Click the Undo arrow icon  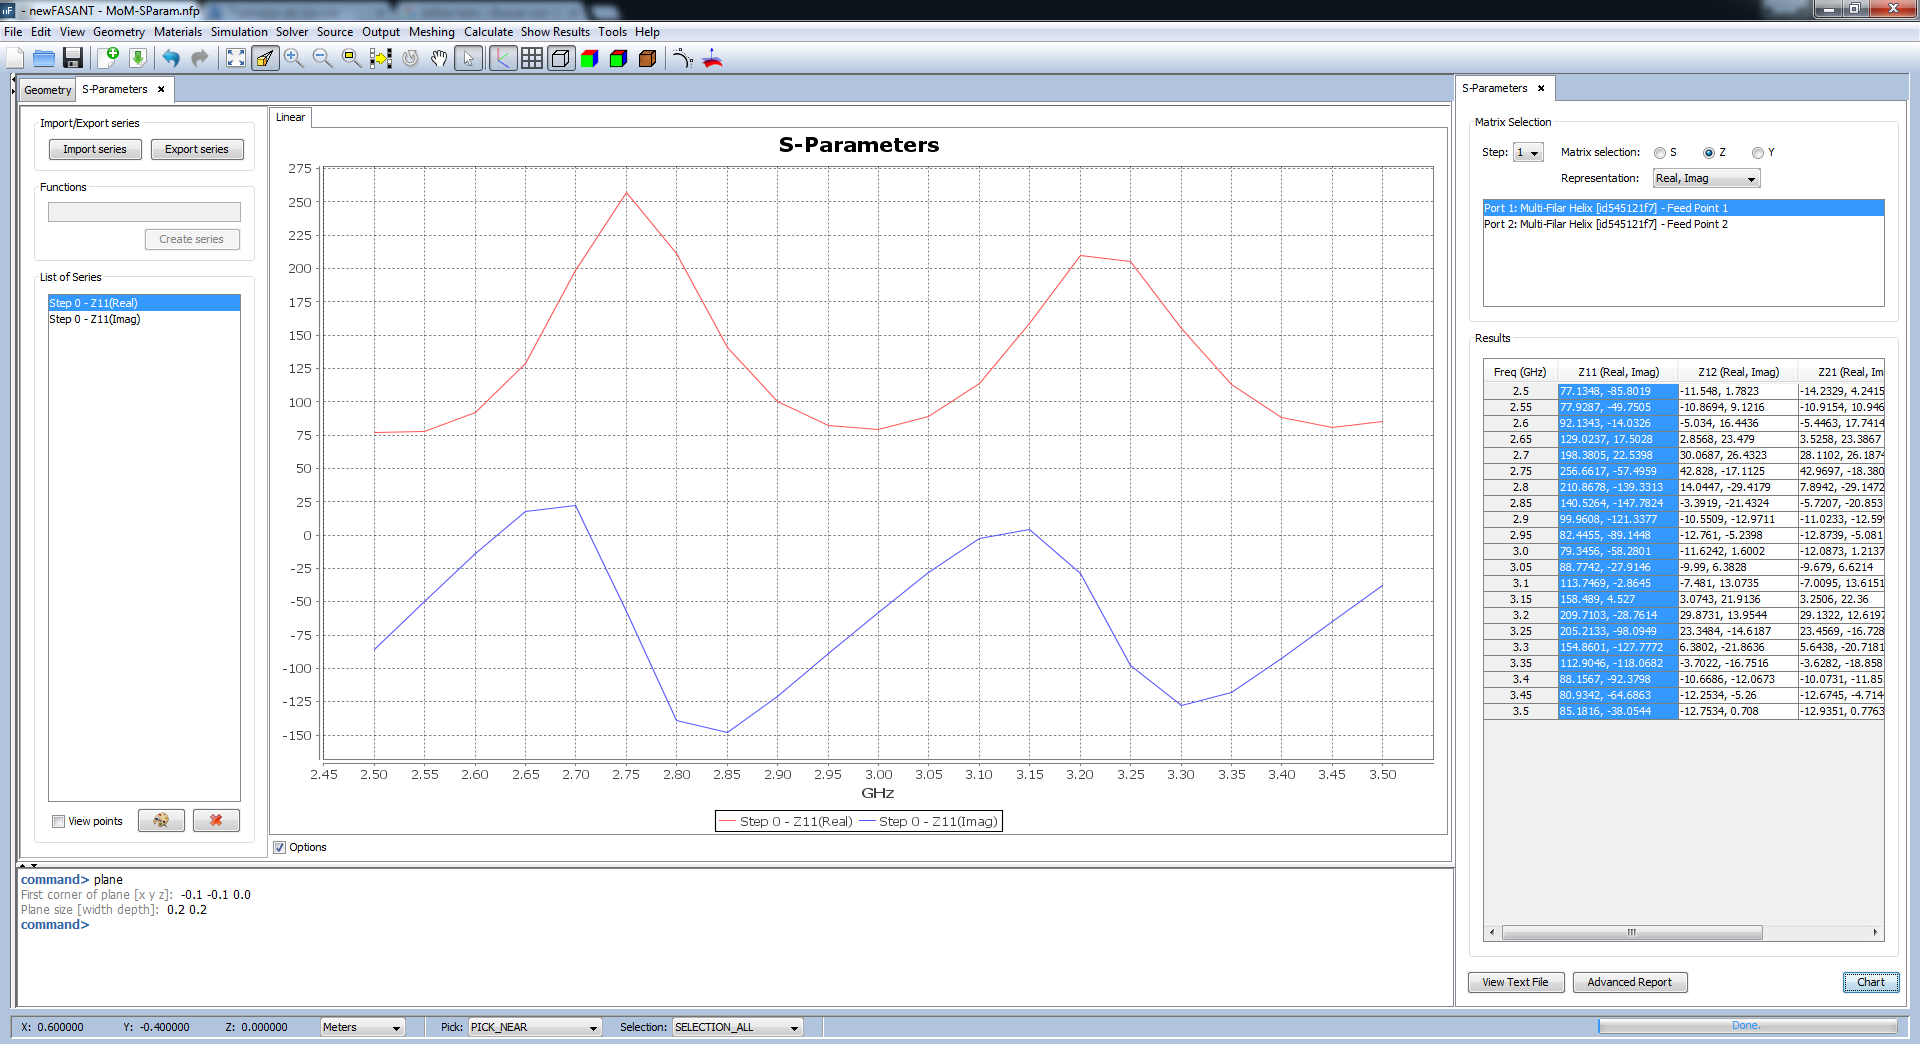[171, 58]
